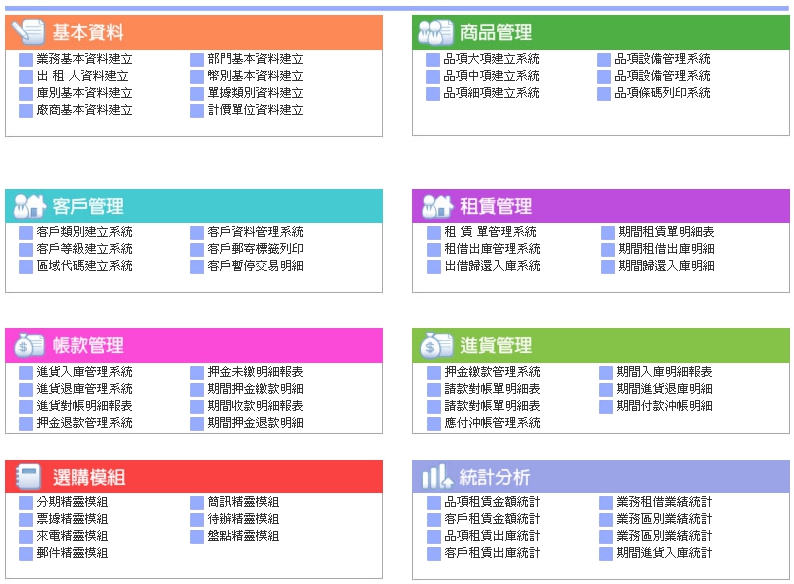Click the 客戶管理 header person-house icon

(x=29, y=206)
